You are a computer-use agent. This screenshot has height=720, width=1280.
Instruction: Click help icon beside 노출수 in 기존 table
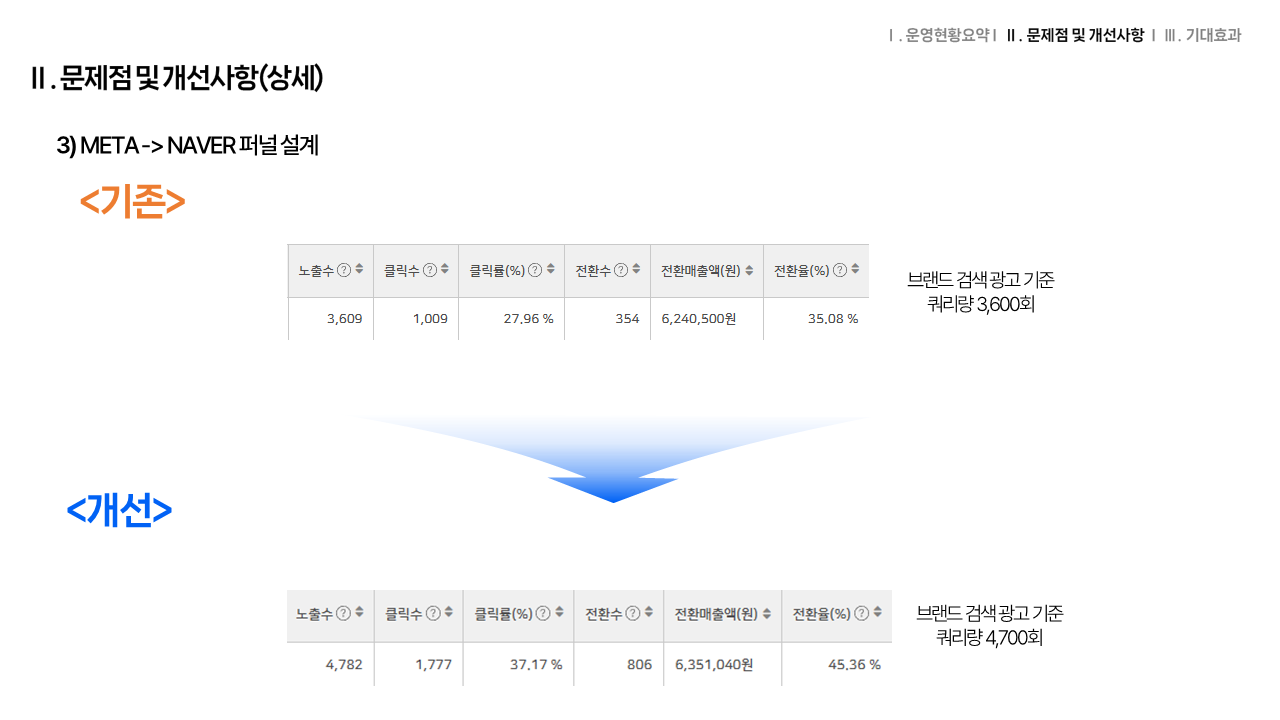coord(344,270)
